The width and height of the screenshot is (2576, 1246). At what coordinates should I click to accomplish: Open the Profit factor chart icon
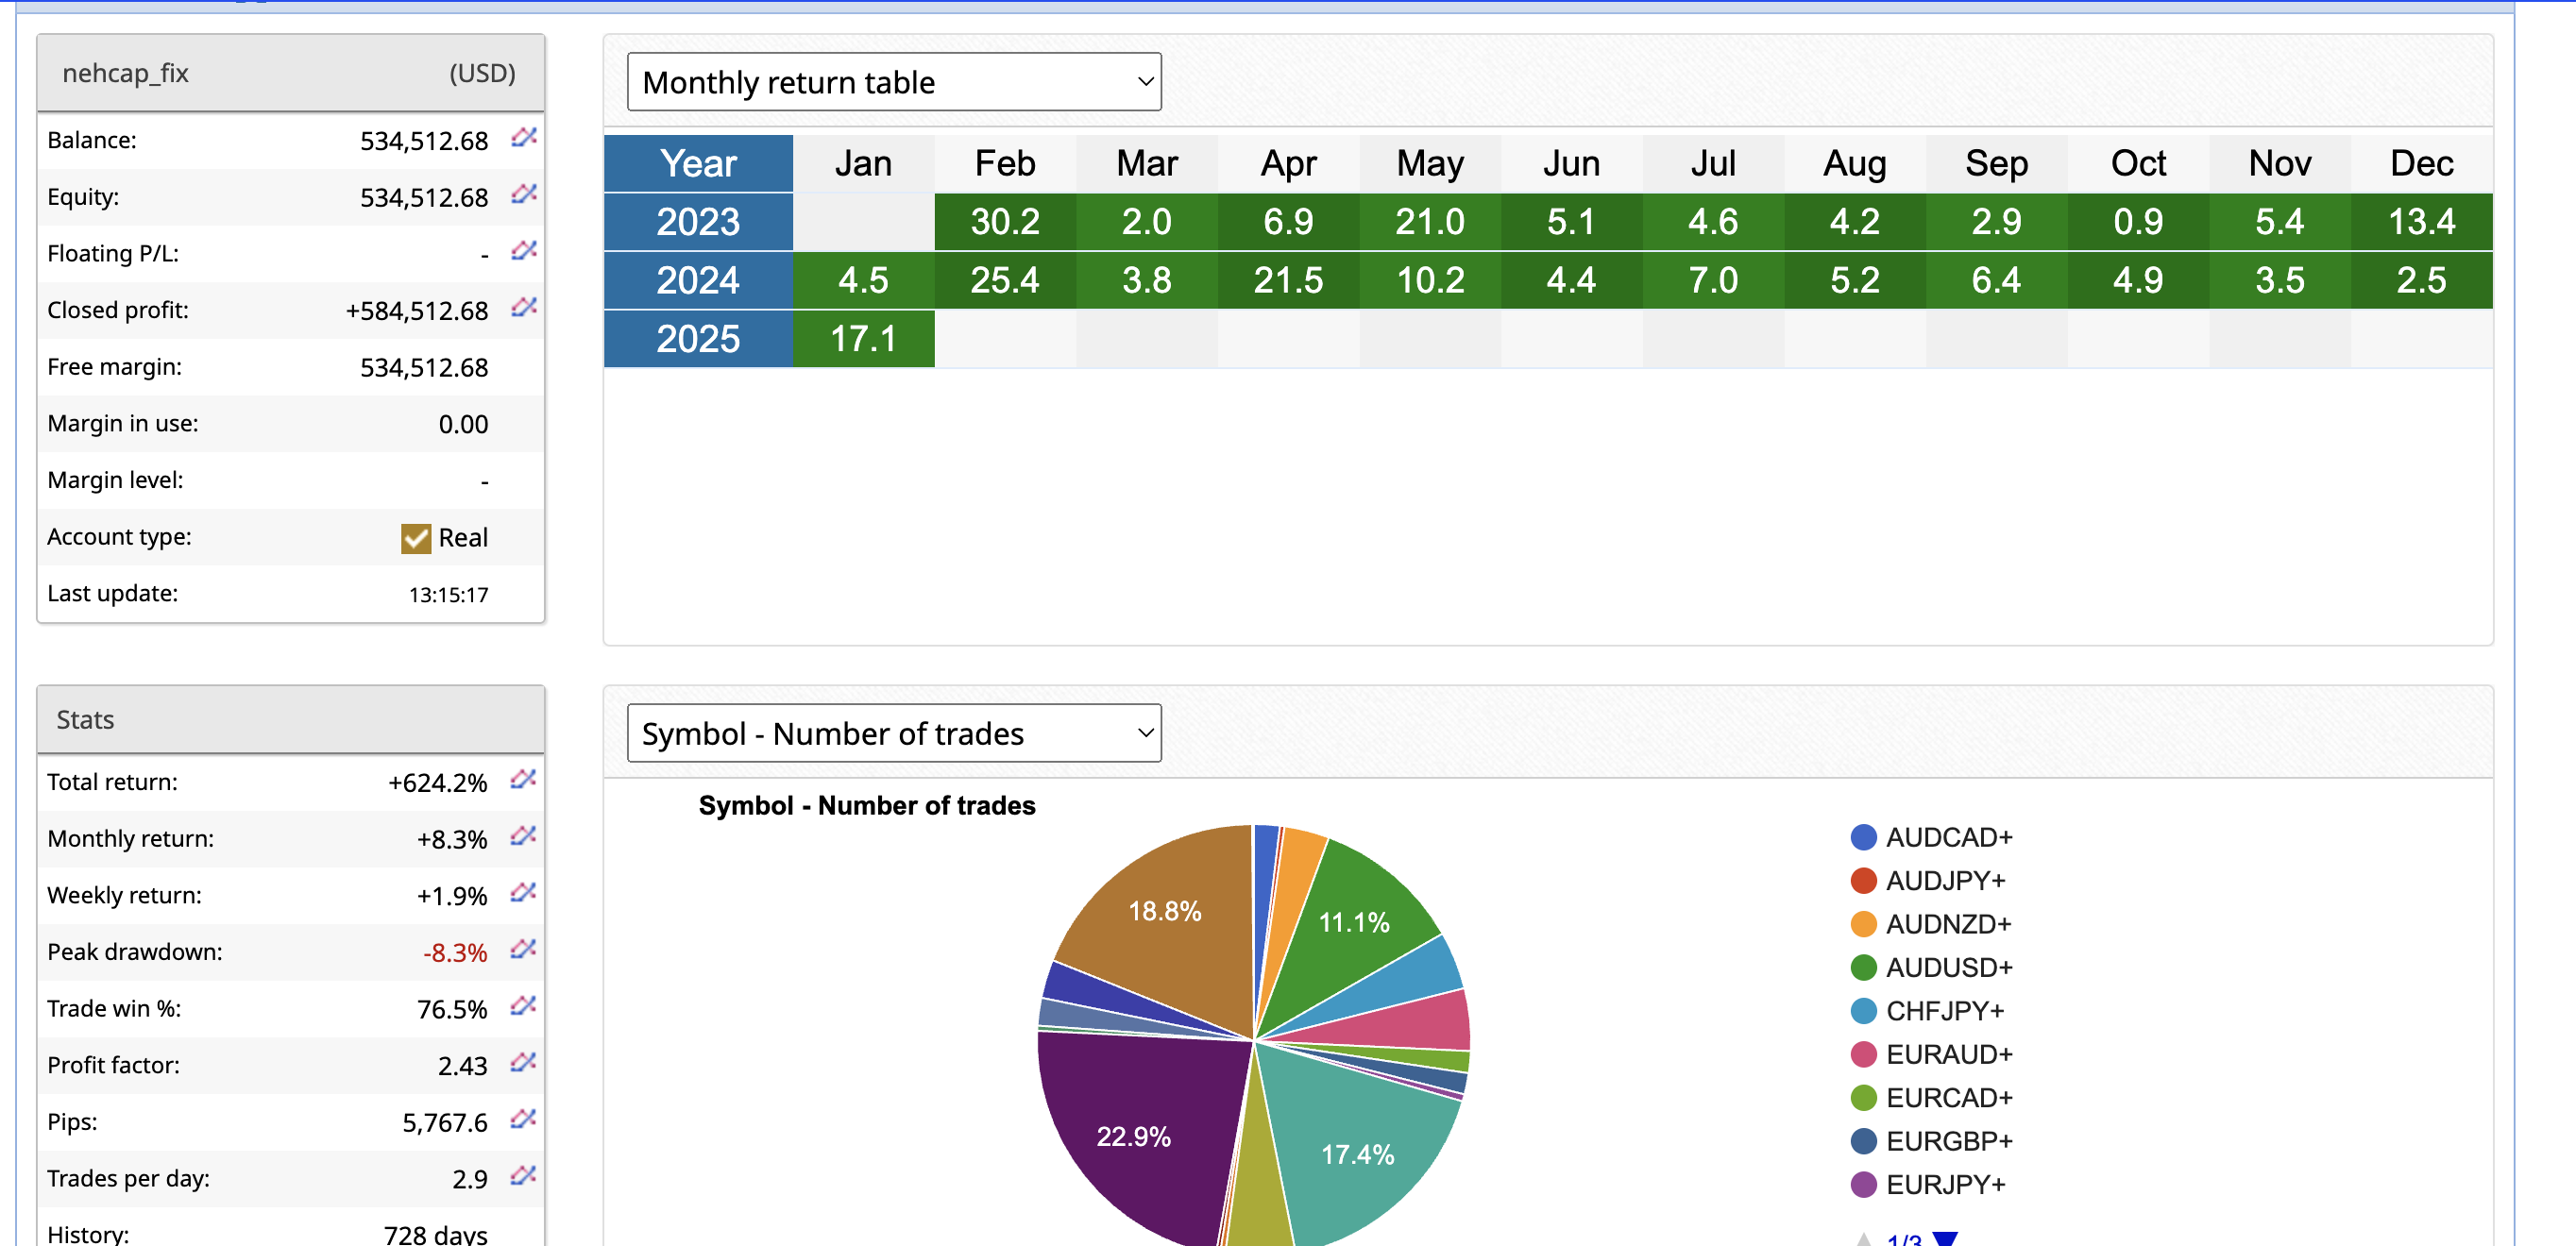coord(523,1062)
